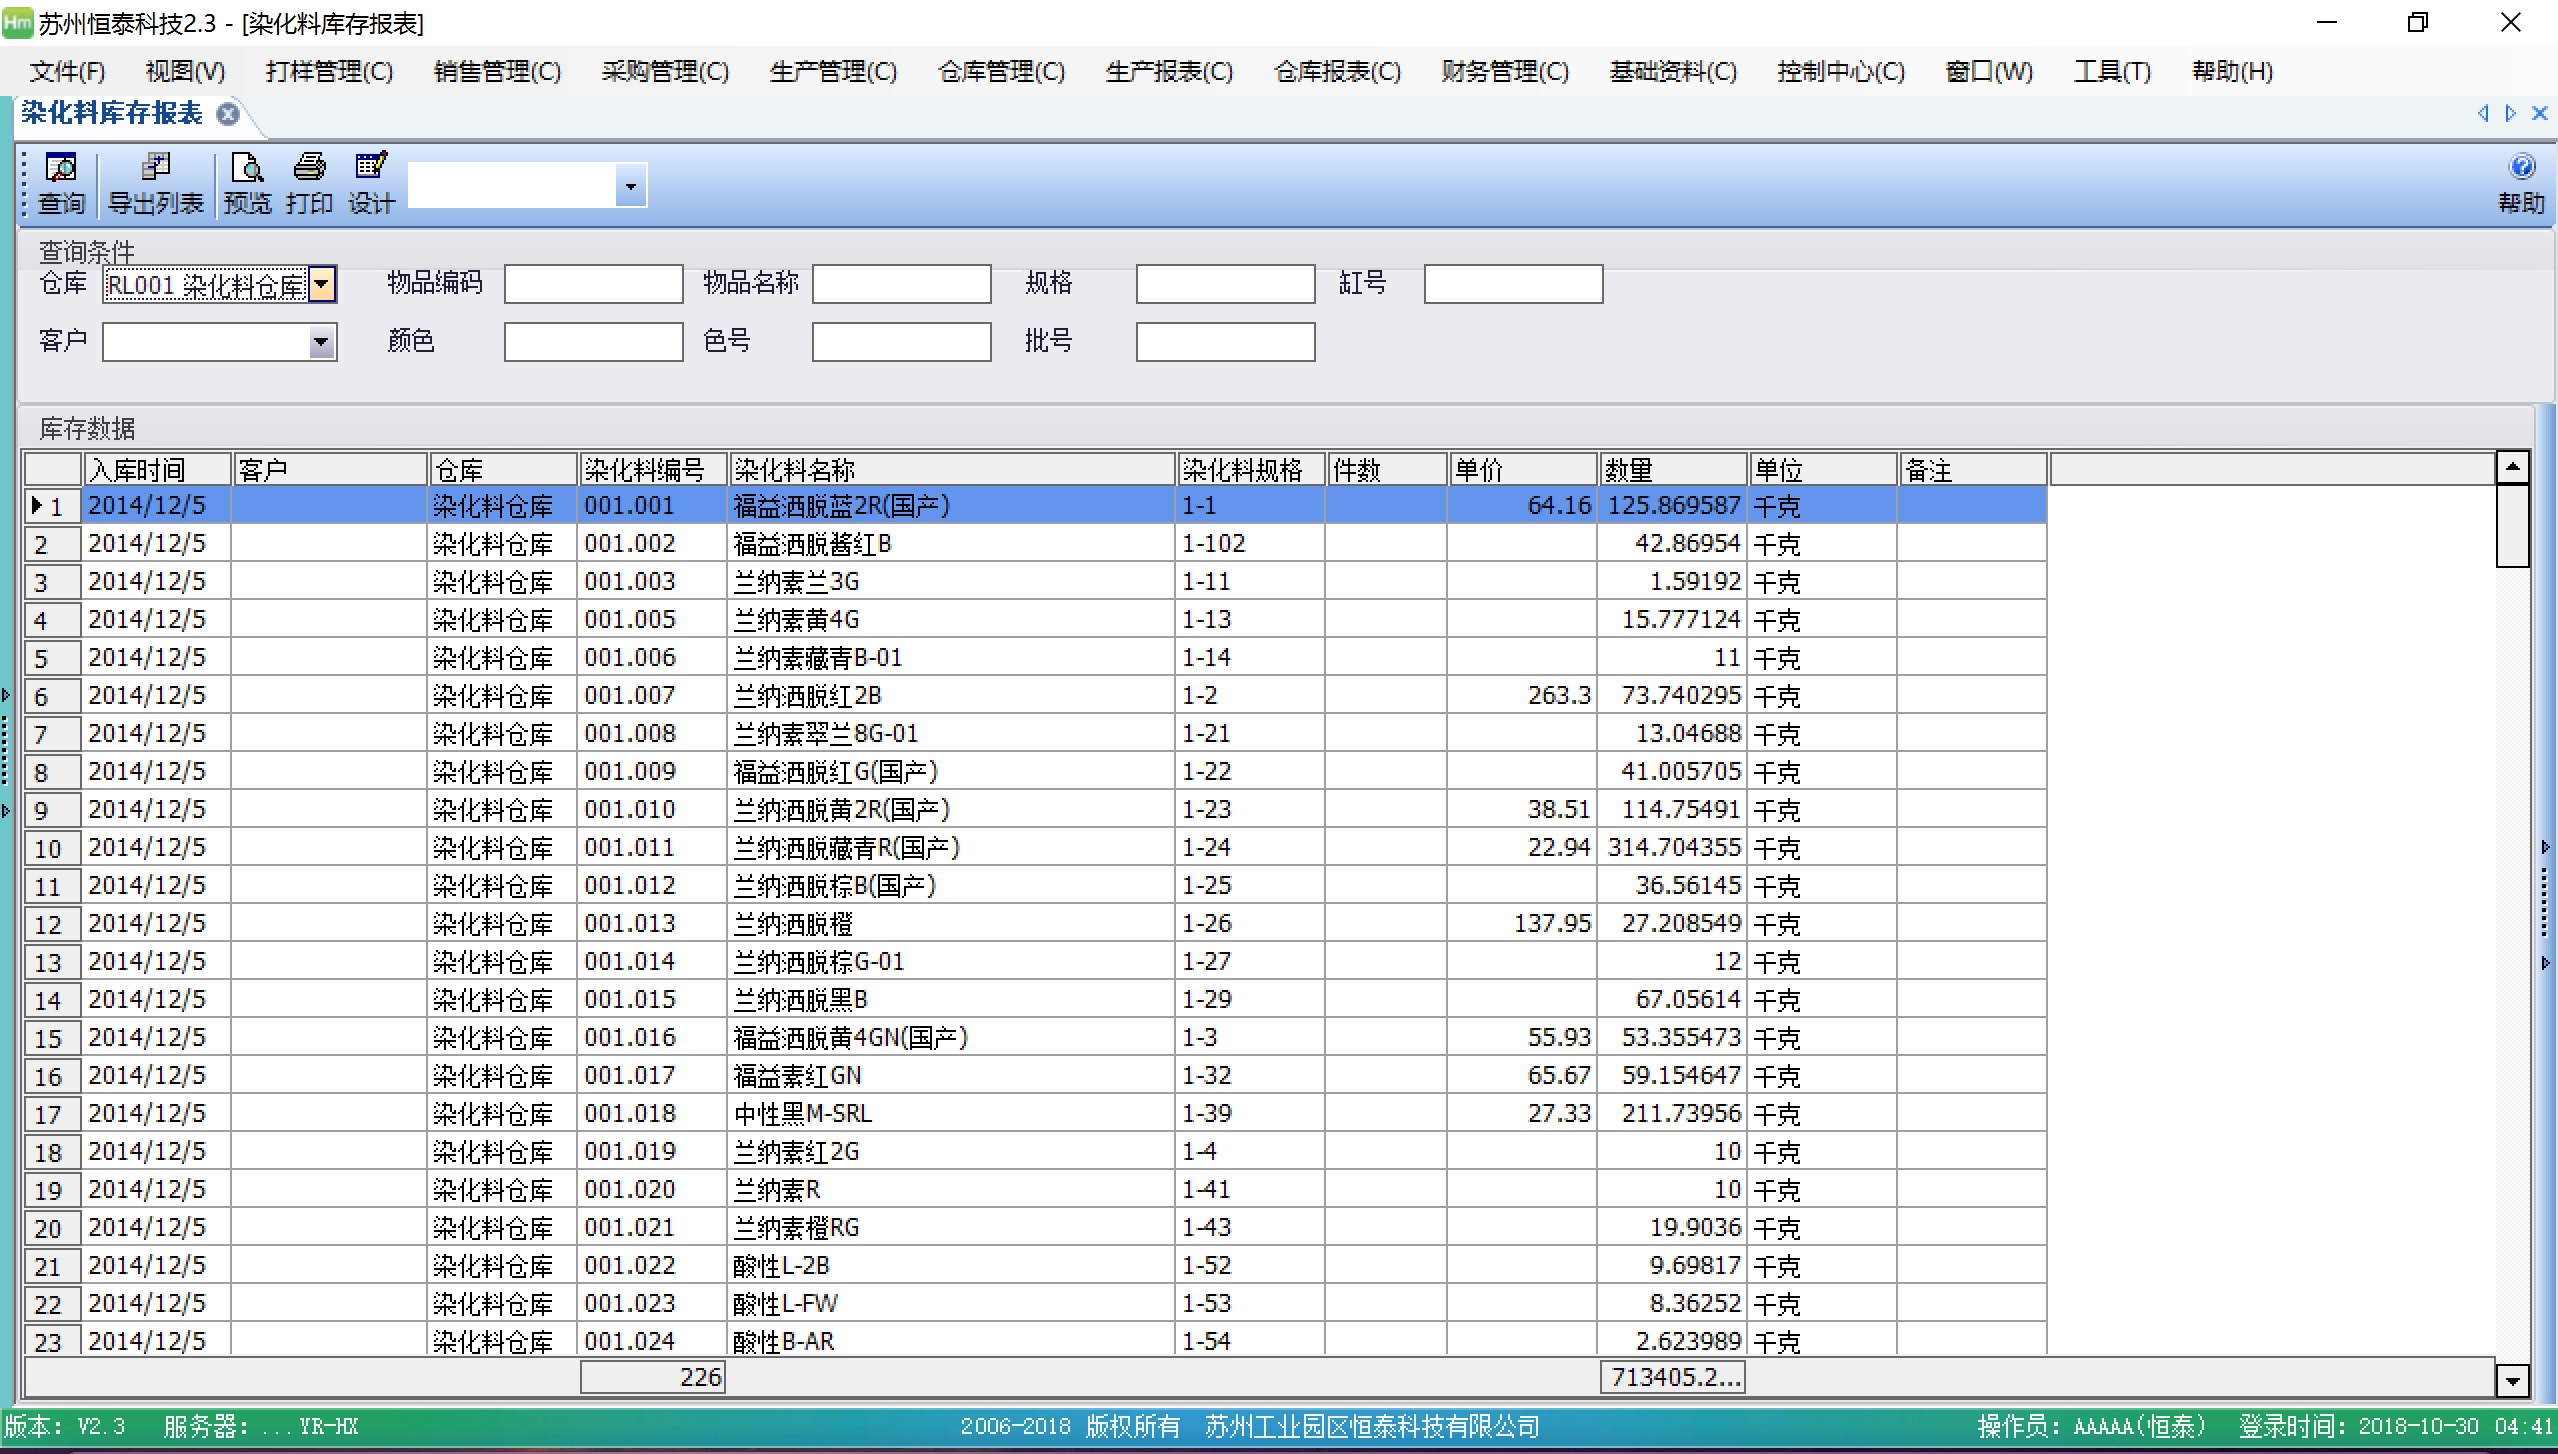
Task: Open the 销售管理(C) menu
Action: (x=497, y=72)
